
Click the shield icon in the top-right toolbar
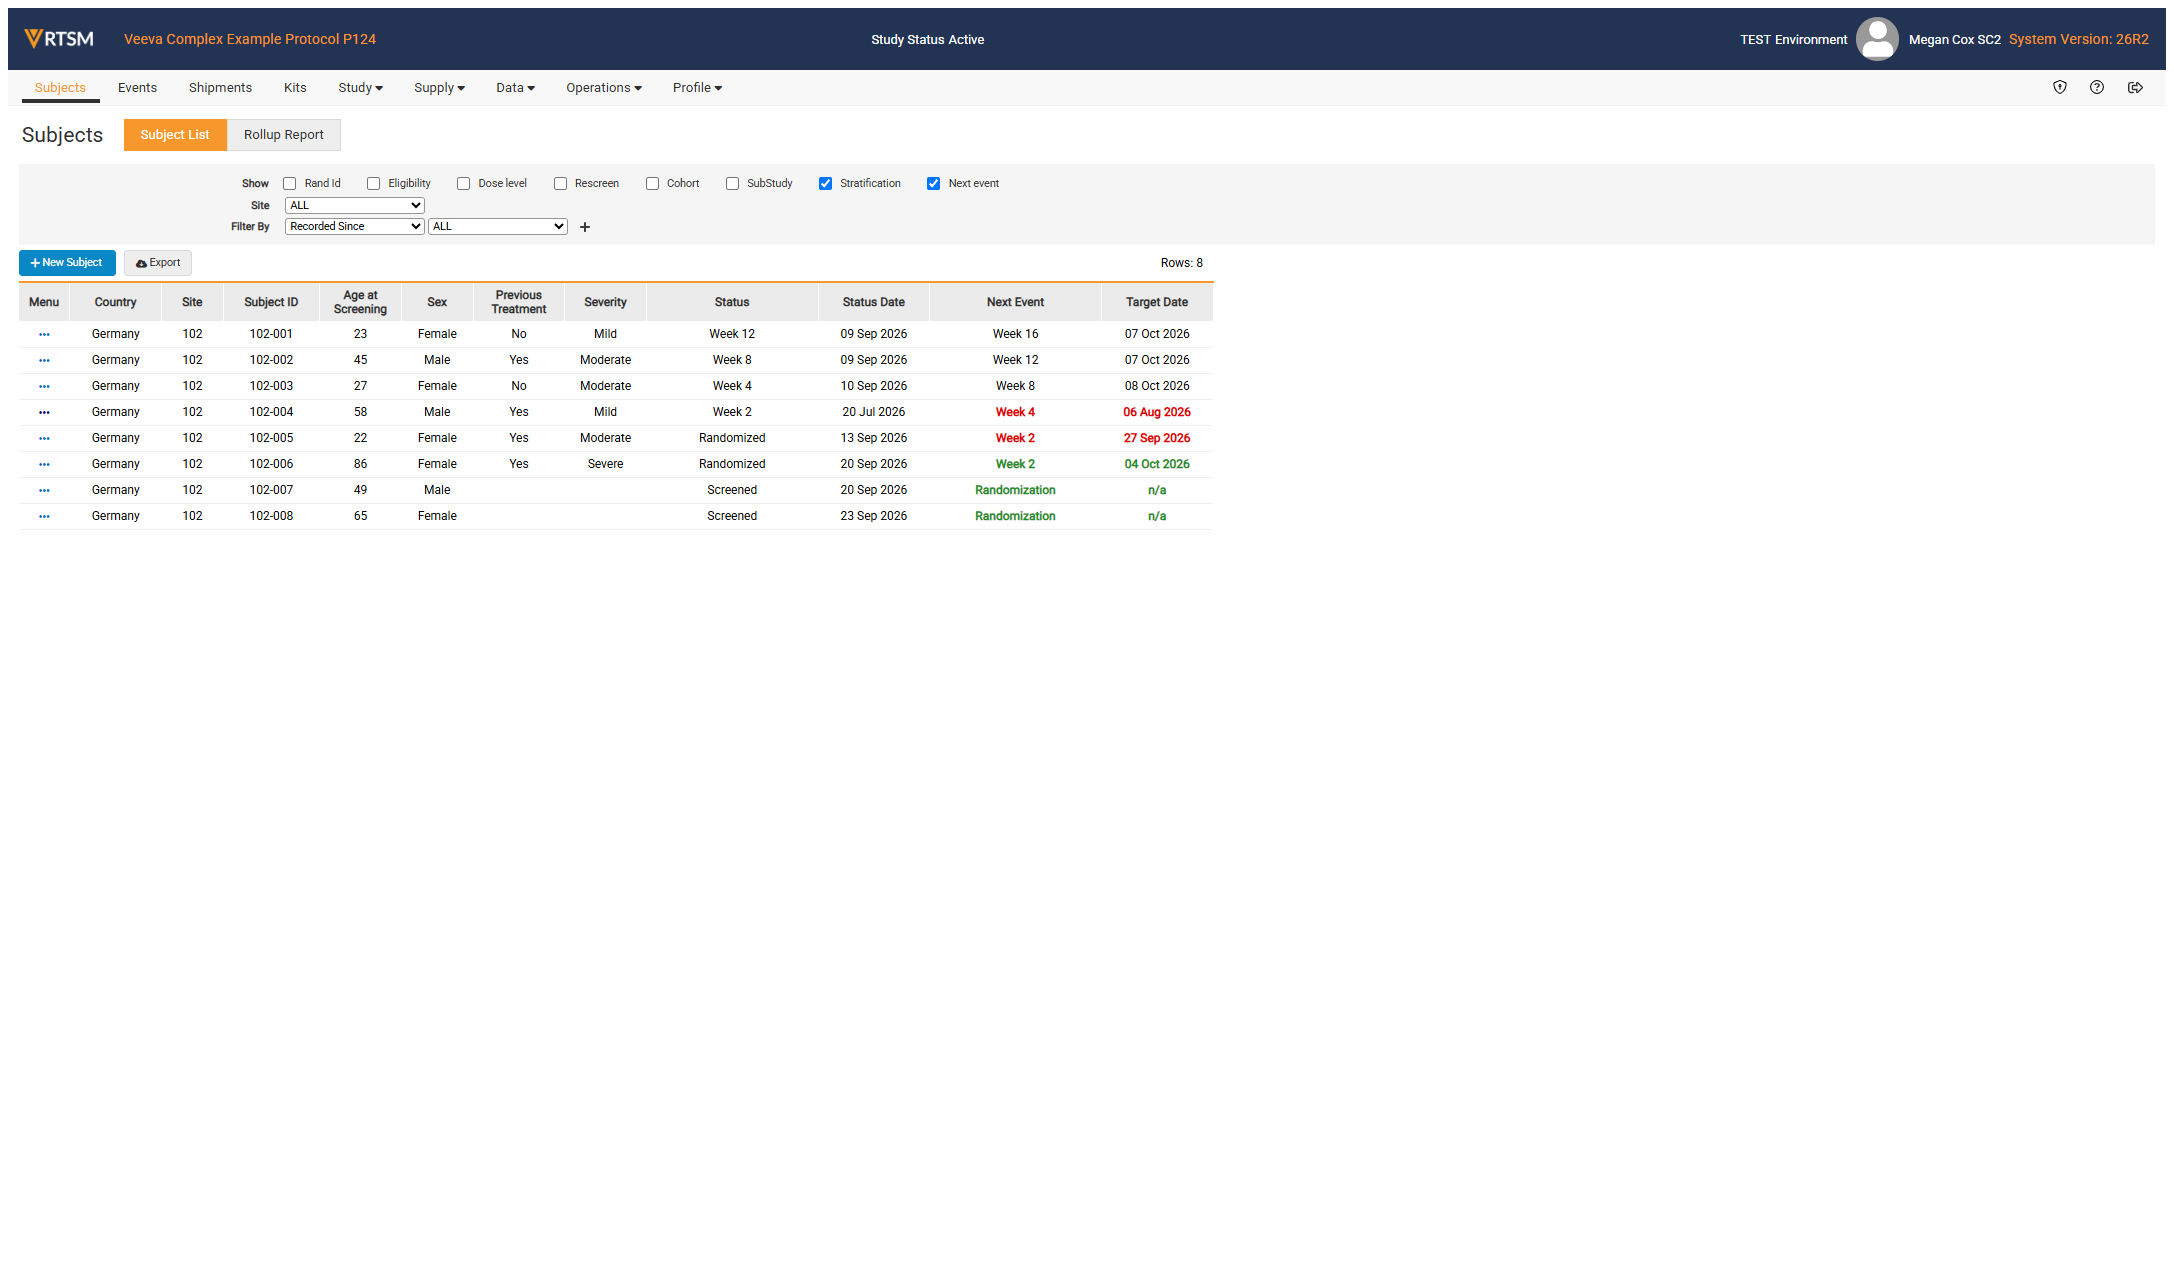click(x=2060, y=88)
